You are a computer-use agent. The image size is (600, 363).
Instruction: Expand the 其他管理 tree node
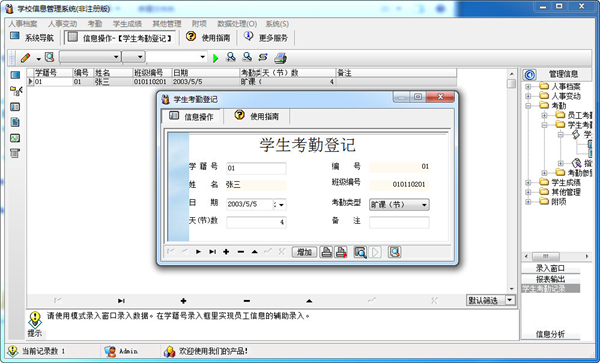(x=528, y=192)
